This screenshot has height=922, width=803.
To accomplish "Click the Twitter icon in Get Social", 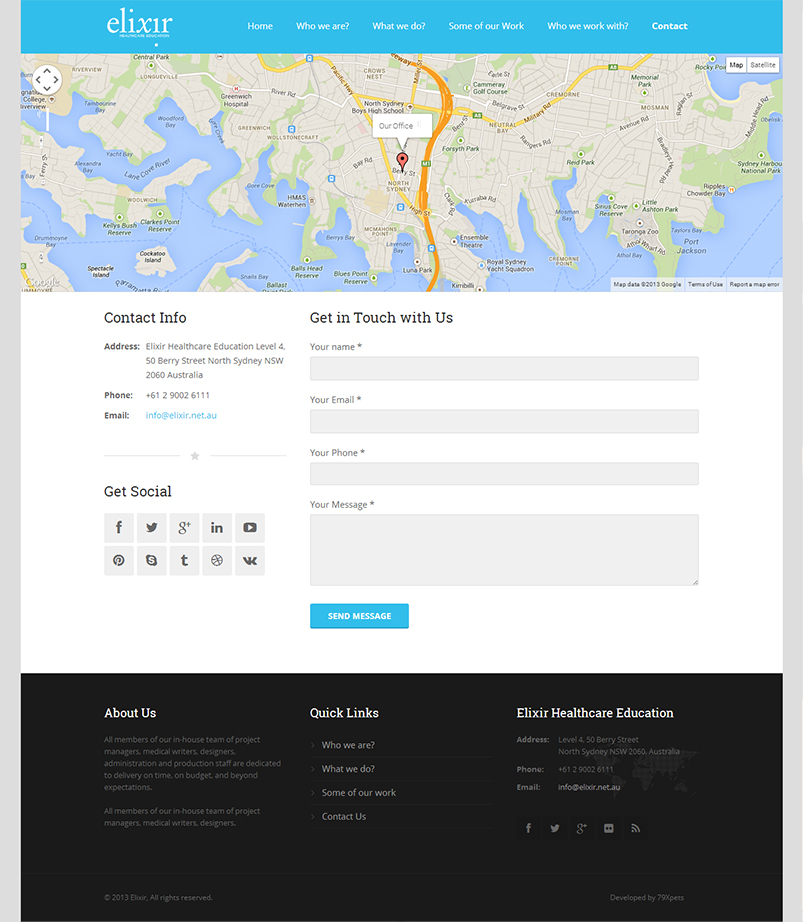I will click(x=151, y=527).
